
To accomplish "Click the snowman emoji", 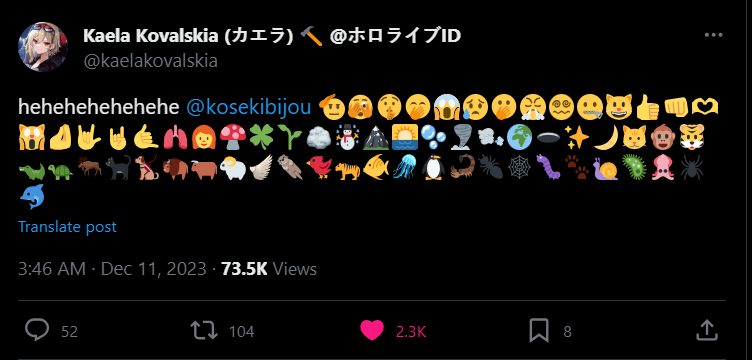I will pyautogui.click(x=348, y=139).
